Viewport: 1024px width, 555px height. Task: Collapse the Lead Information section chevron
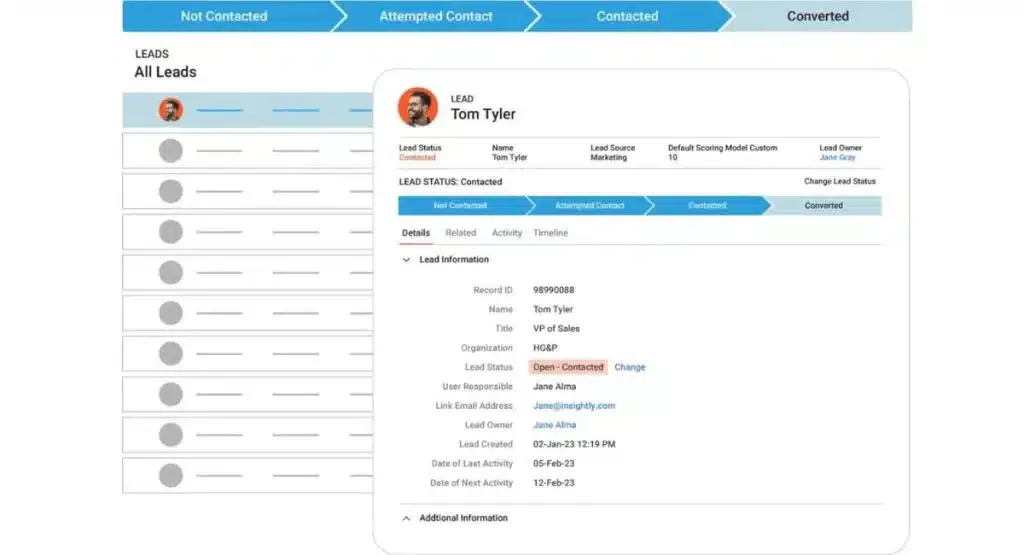pos(406,260)
